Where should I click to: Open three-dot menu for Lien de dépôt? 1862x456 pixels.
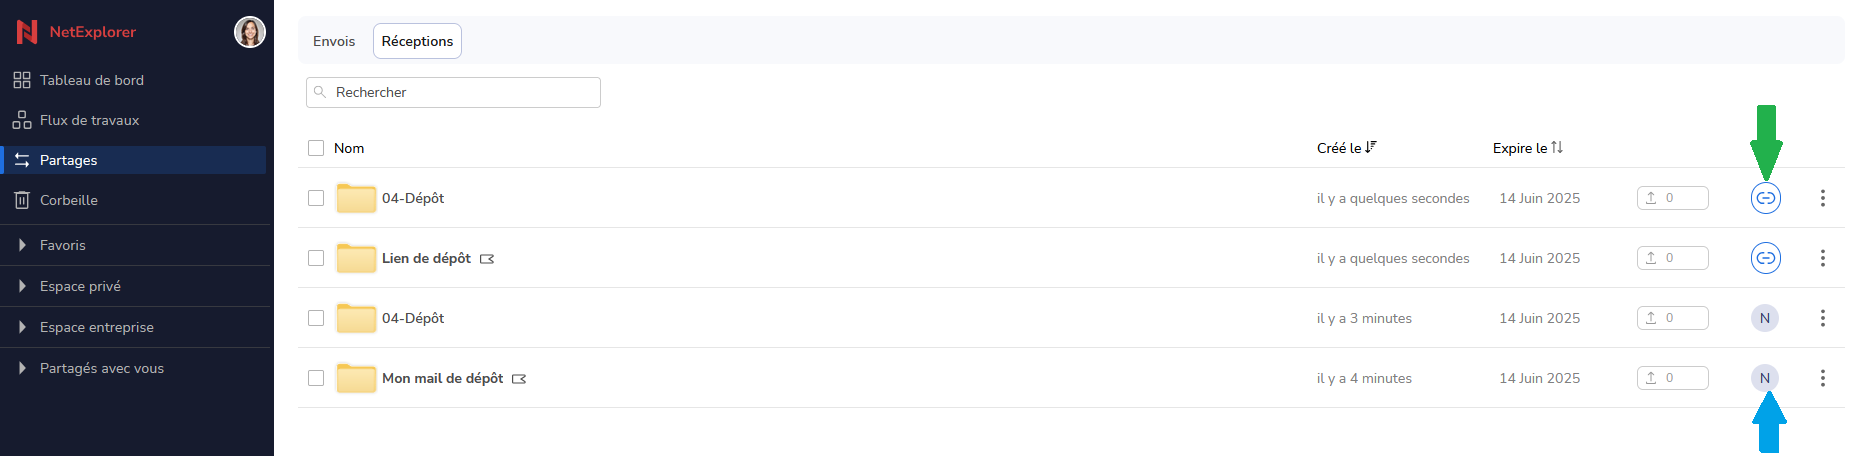pos(1823,258)
